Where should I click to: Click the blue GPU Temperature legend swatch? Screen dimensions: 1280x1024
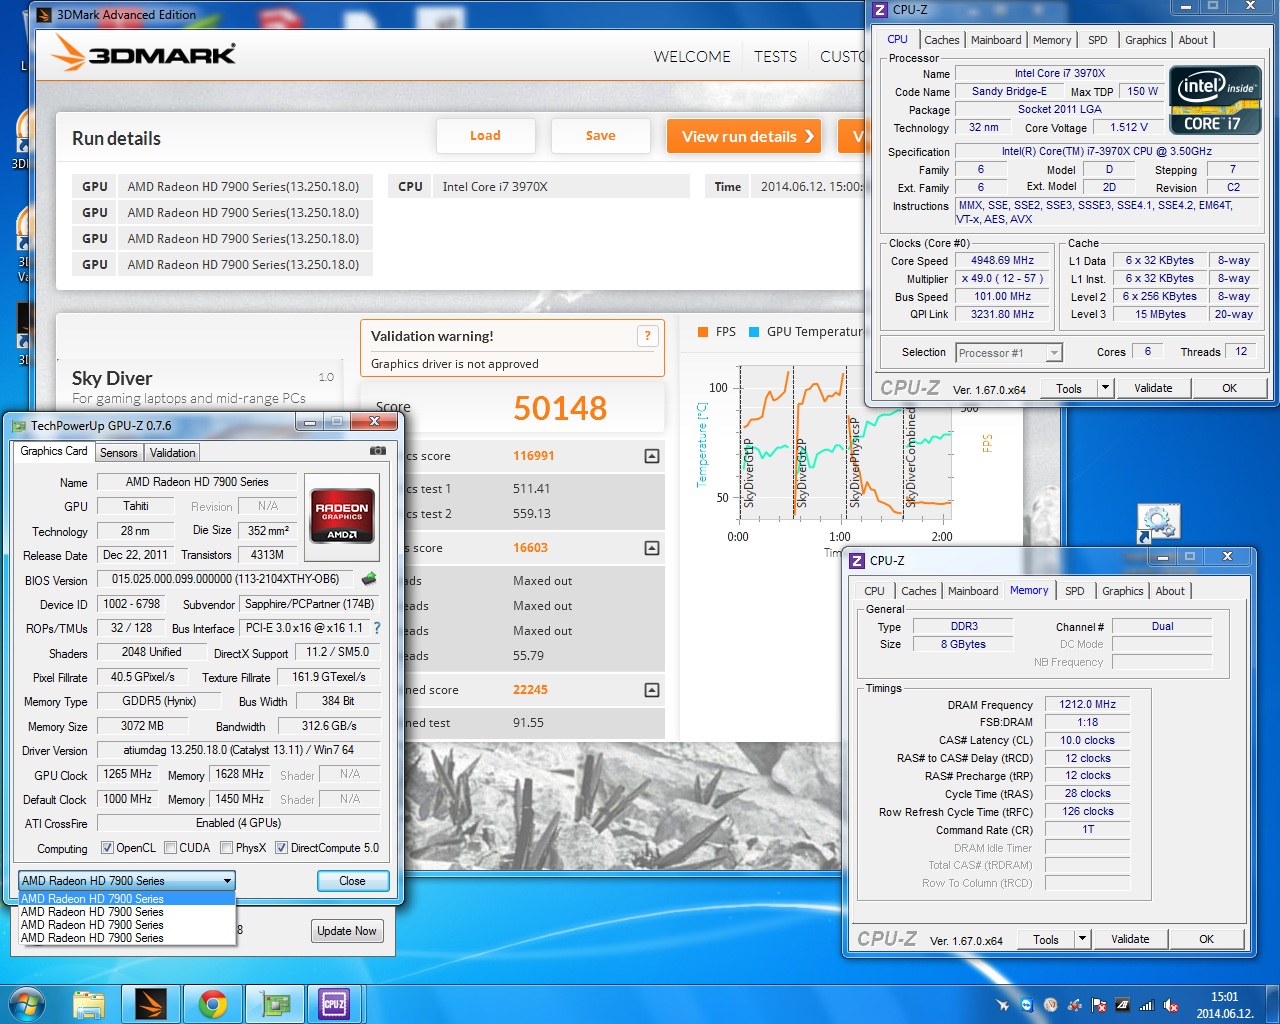(754, 332)
